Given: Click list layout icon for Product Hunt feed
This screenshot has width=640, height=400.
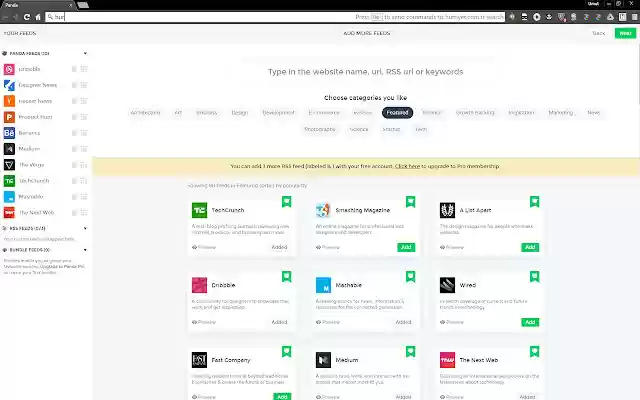Looking at the screenshot, I should (74, 117).
